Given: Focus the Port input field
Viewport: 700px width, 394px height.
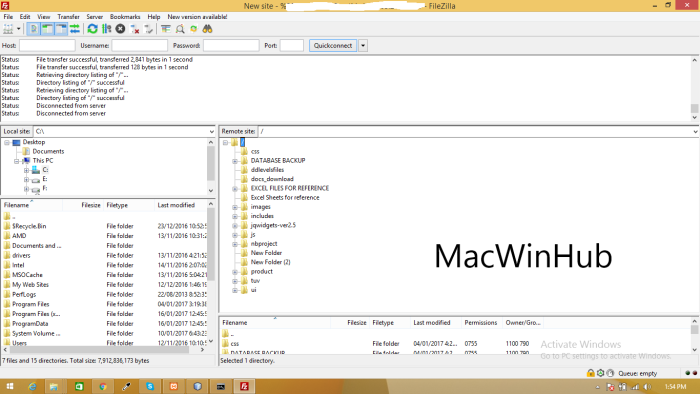Looking at the screenshot, I should point(292,46).
